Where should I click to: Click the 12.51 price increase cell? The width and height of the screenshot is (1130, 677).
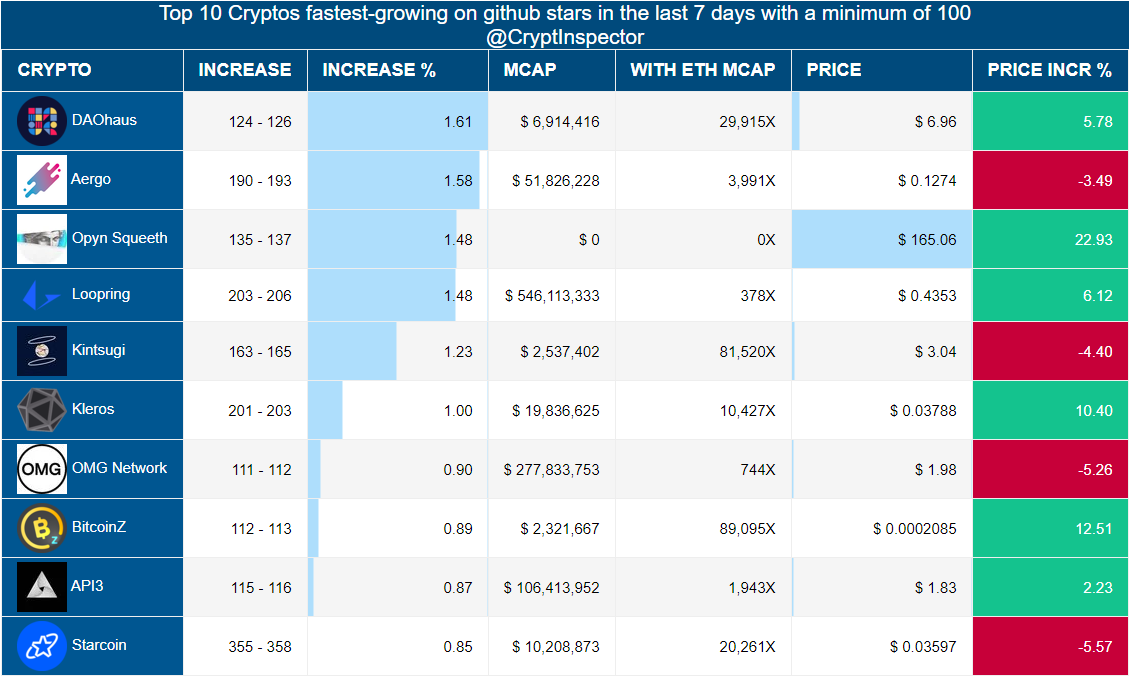pyautogui.click(x=1050, y=528)
